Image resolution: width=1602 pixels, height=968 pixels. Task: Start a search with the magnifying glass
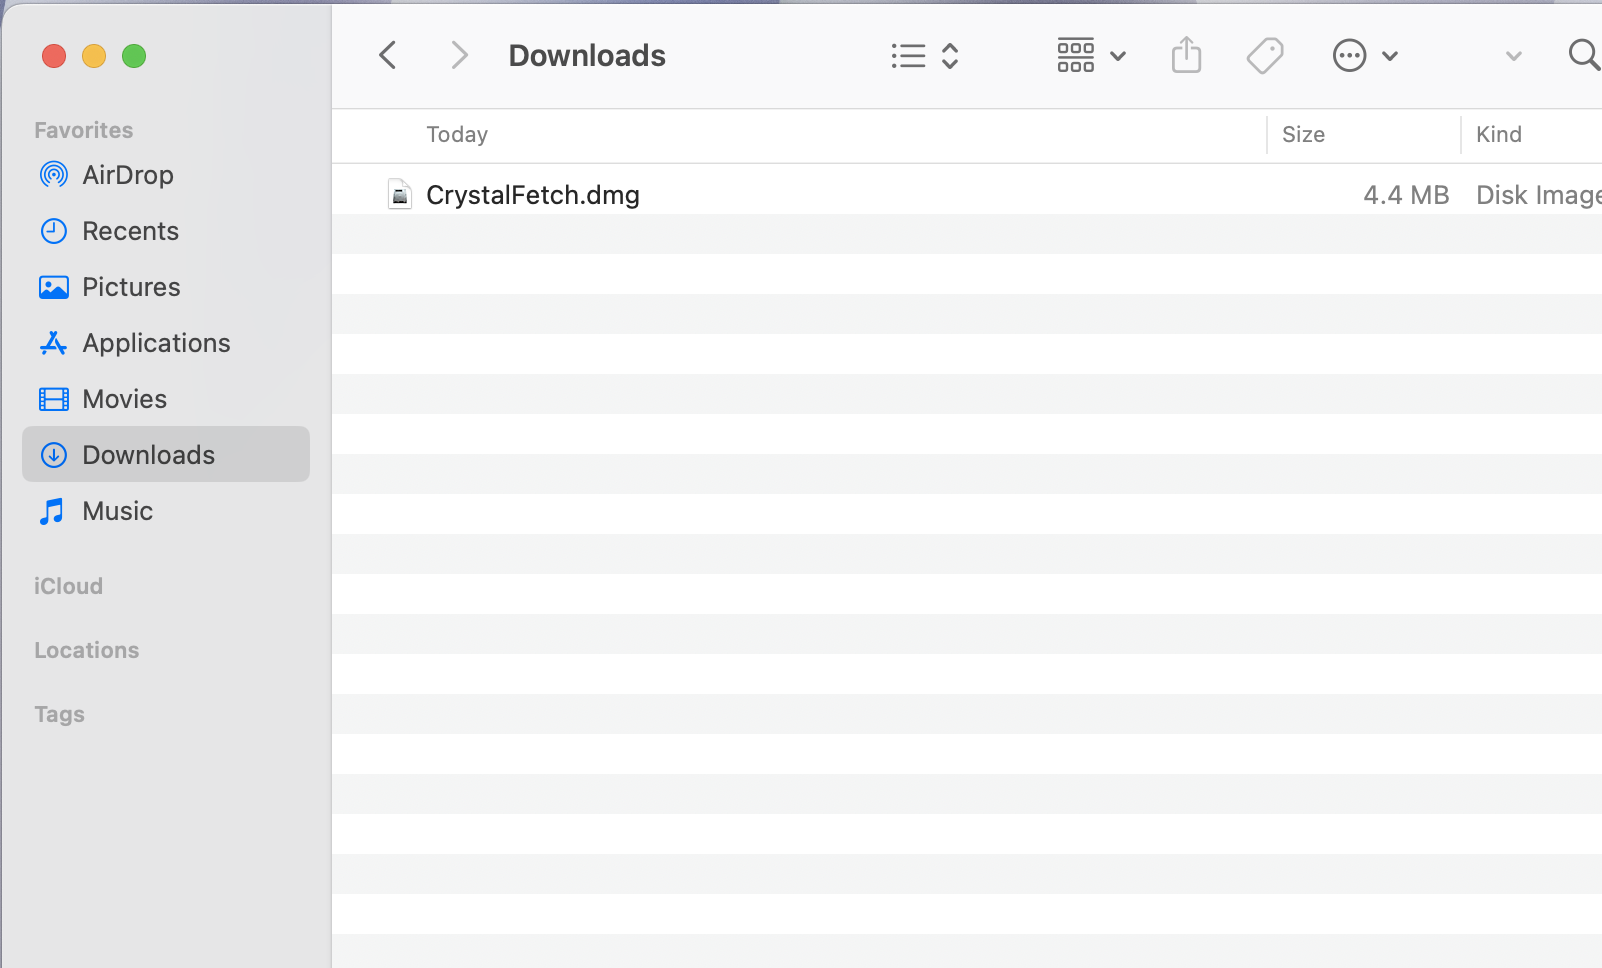click(x=1583, y=55)
